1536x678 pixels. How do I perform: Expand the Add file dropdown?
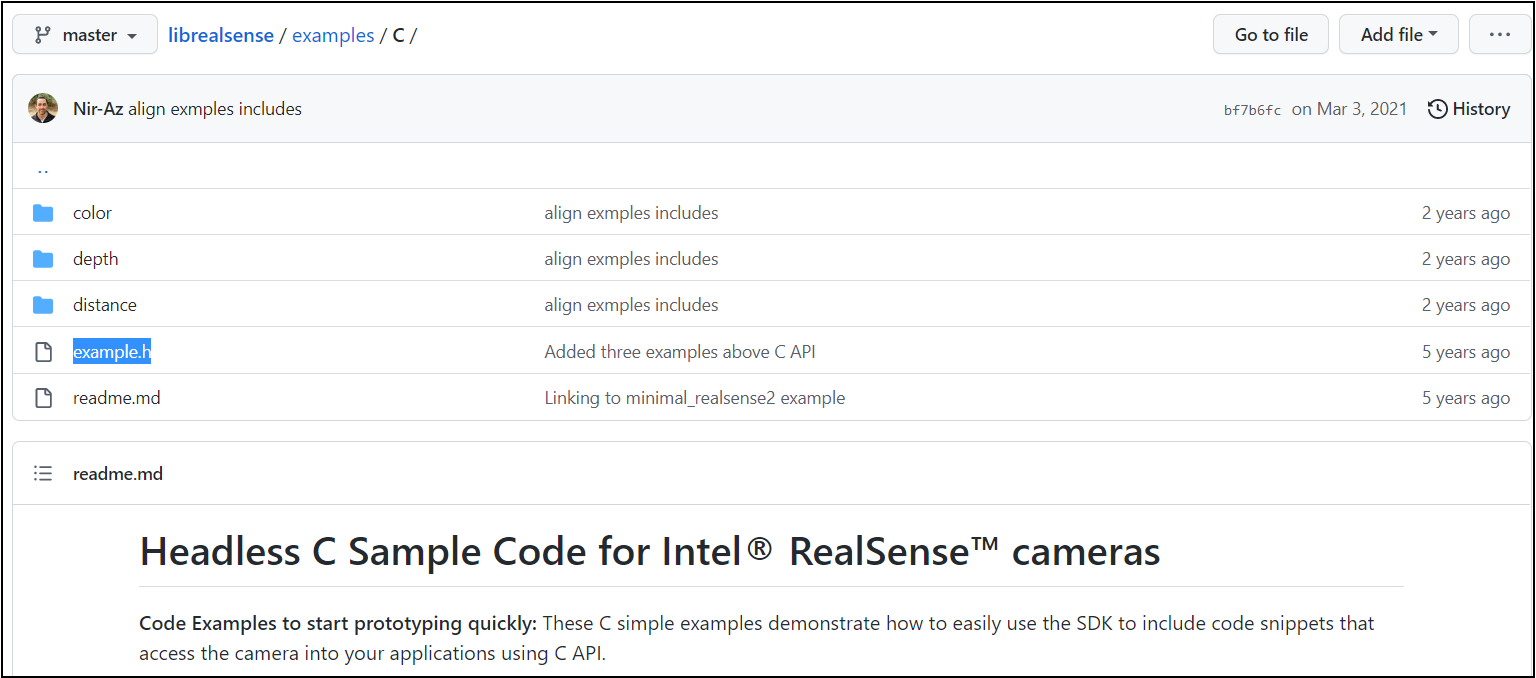(x=1398, y=33)
